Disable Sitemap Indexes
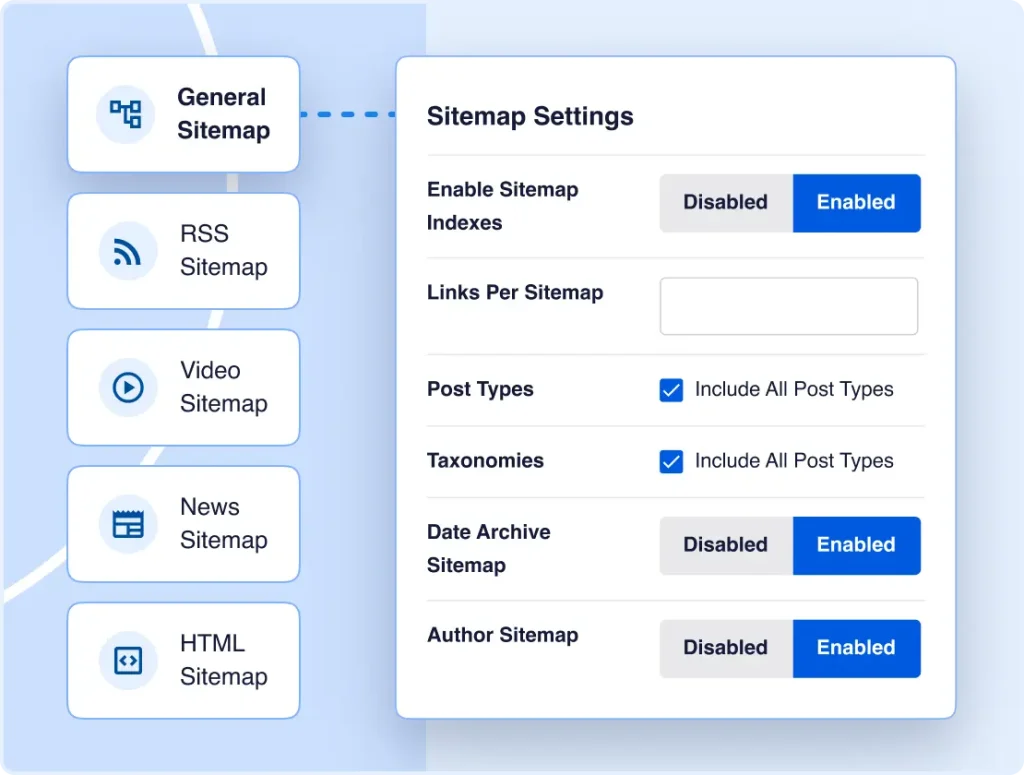Image resolution: width=1024 pixels, height=775 pixels. click(x=725, y=202)
